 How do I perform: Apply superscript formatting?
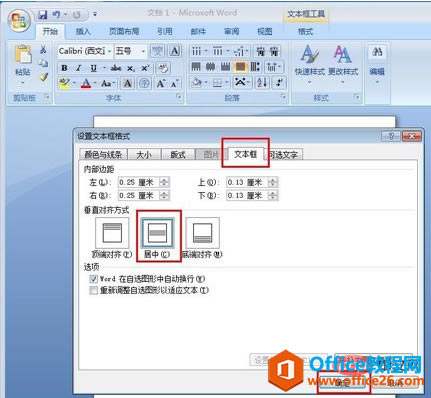pyautogui.click(x=145, y=68)
